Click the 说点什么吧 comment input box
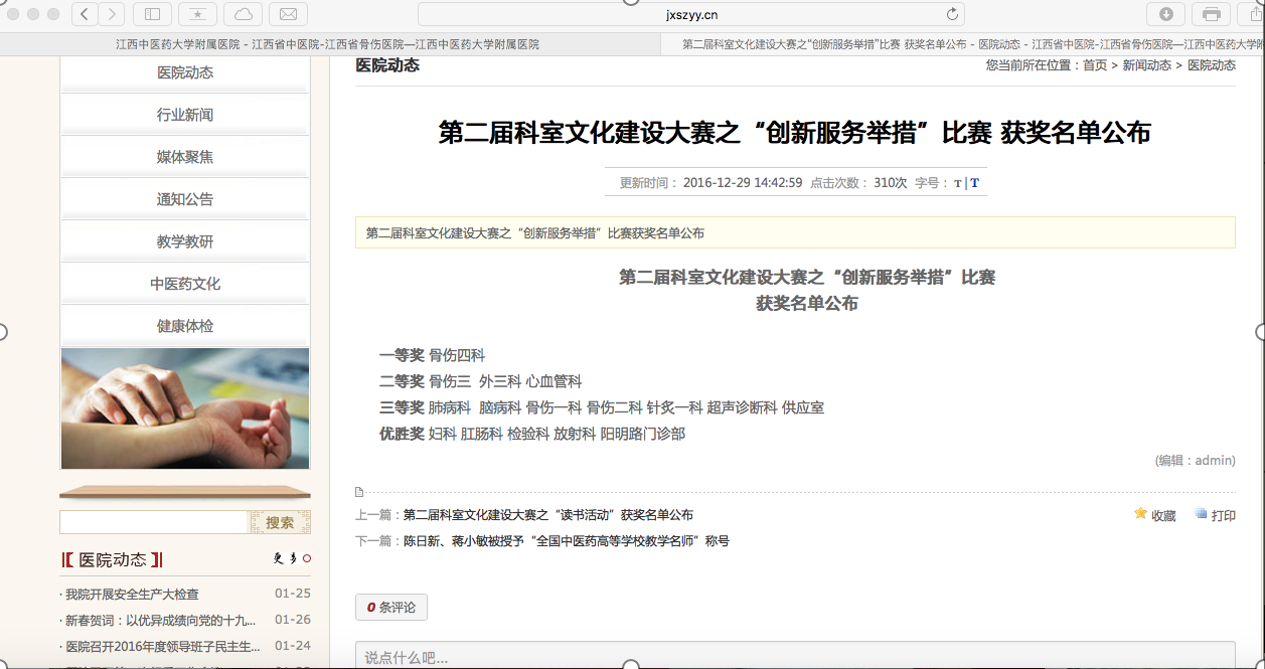Screen dimensions: 1265x669 pos(795,656)
